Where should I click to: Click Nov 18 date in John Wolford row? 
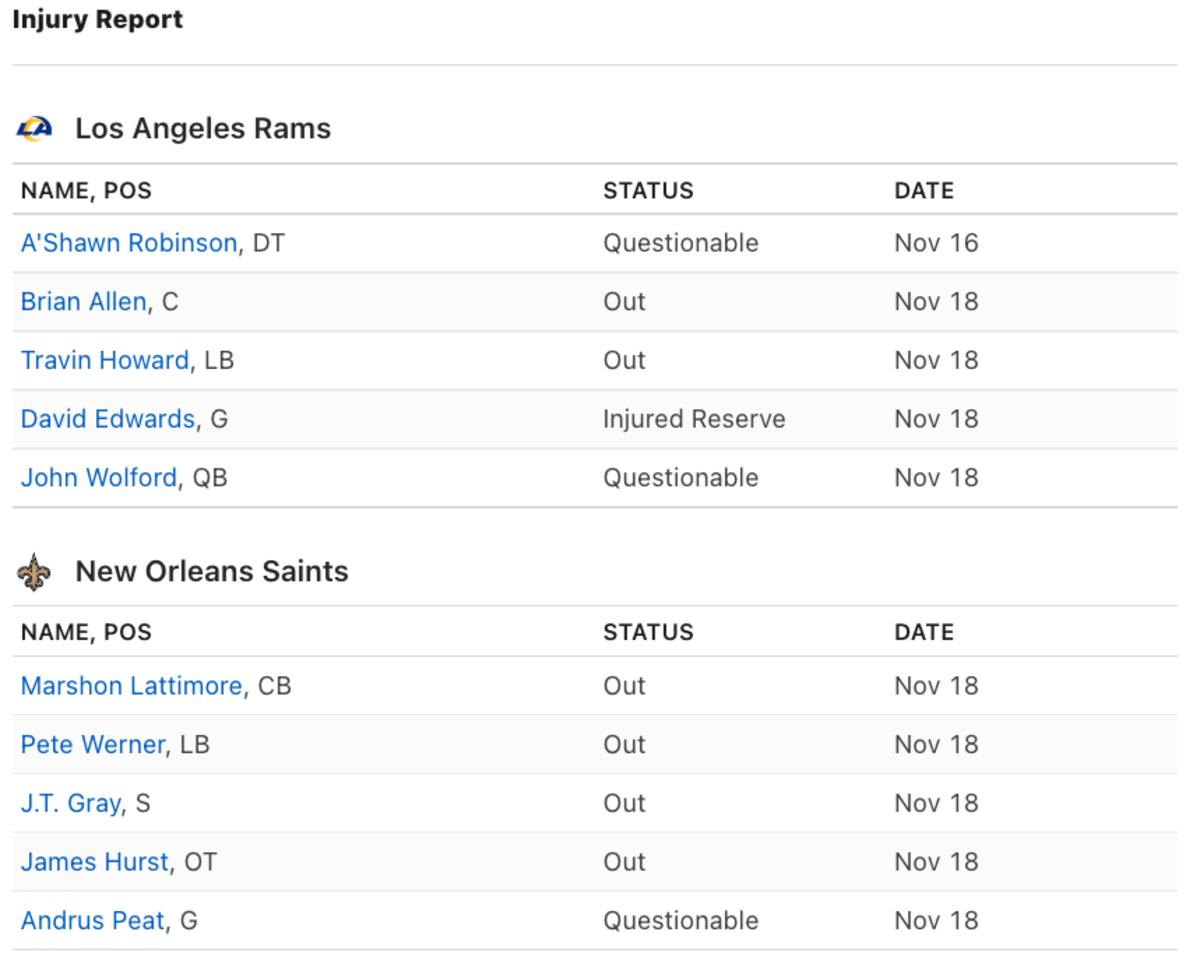(936, 478)
